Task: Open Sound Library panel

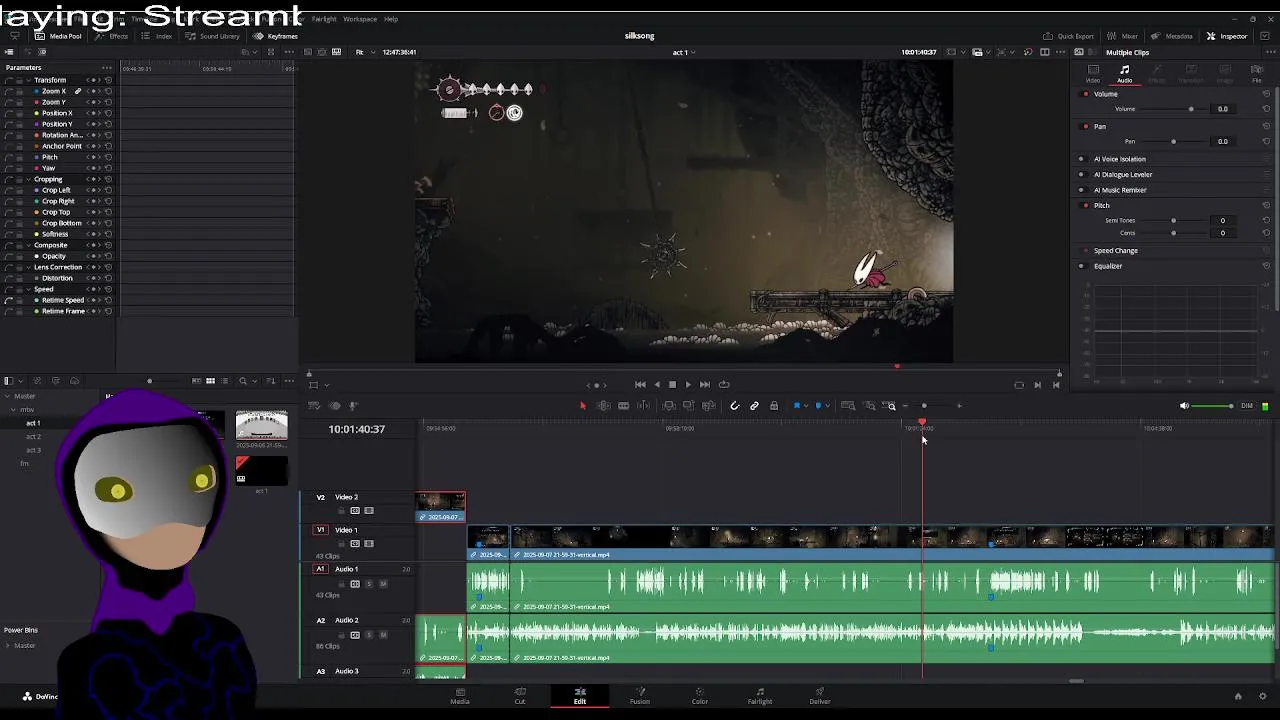Action: pyautogui.click(x=212, y=36)
